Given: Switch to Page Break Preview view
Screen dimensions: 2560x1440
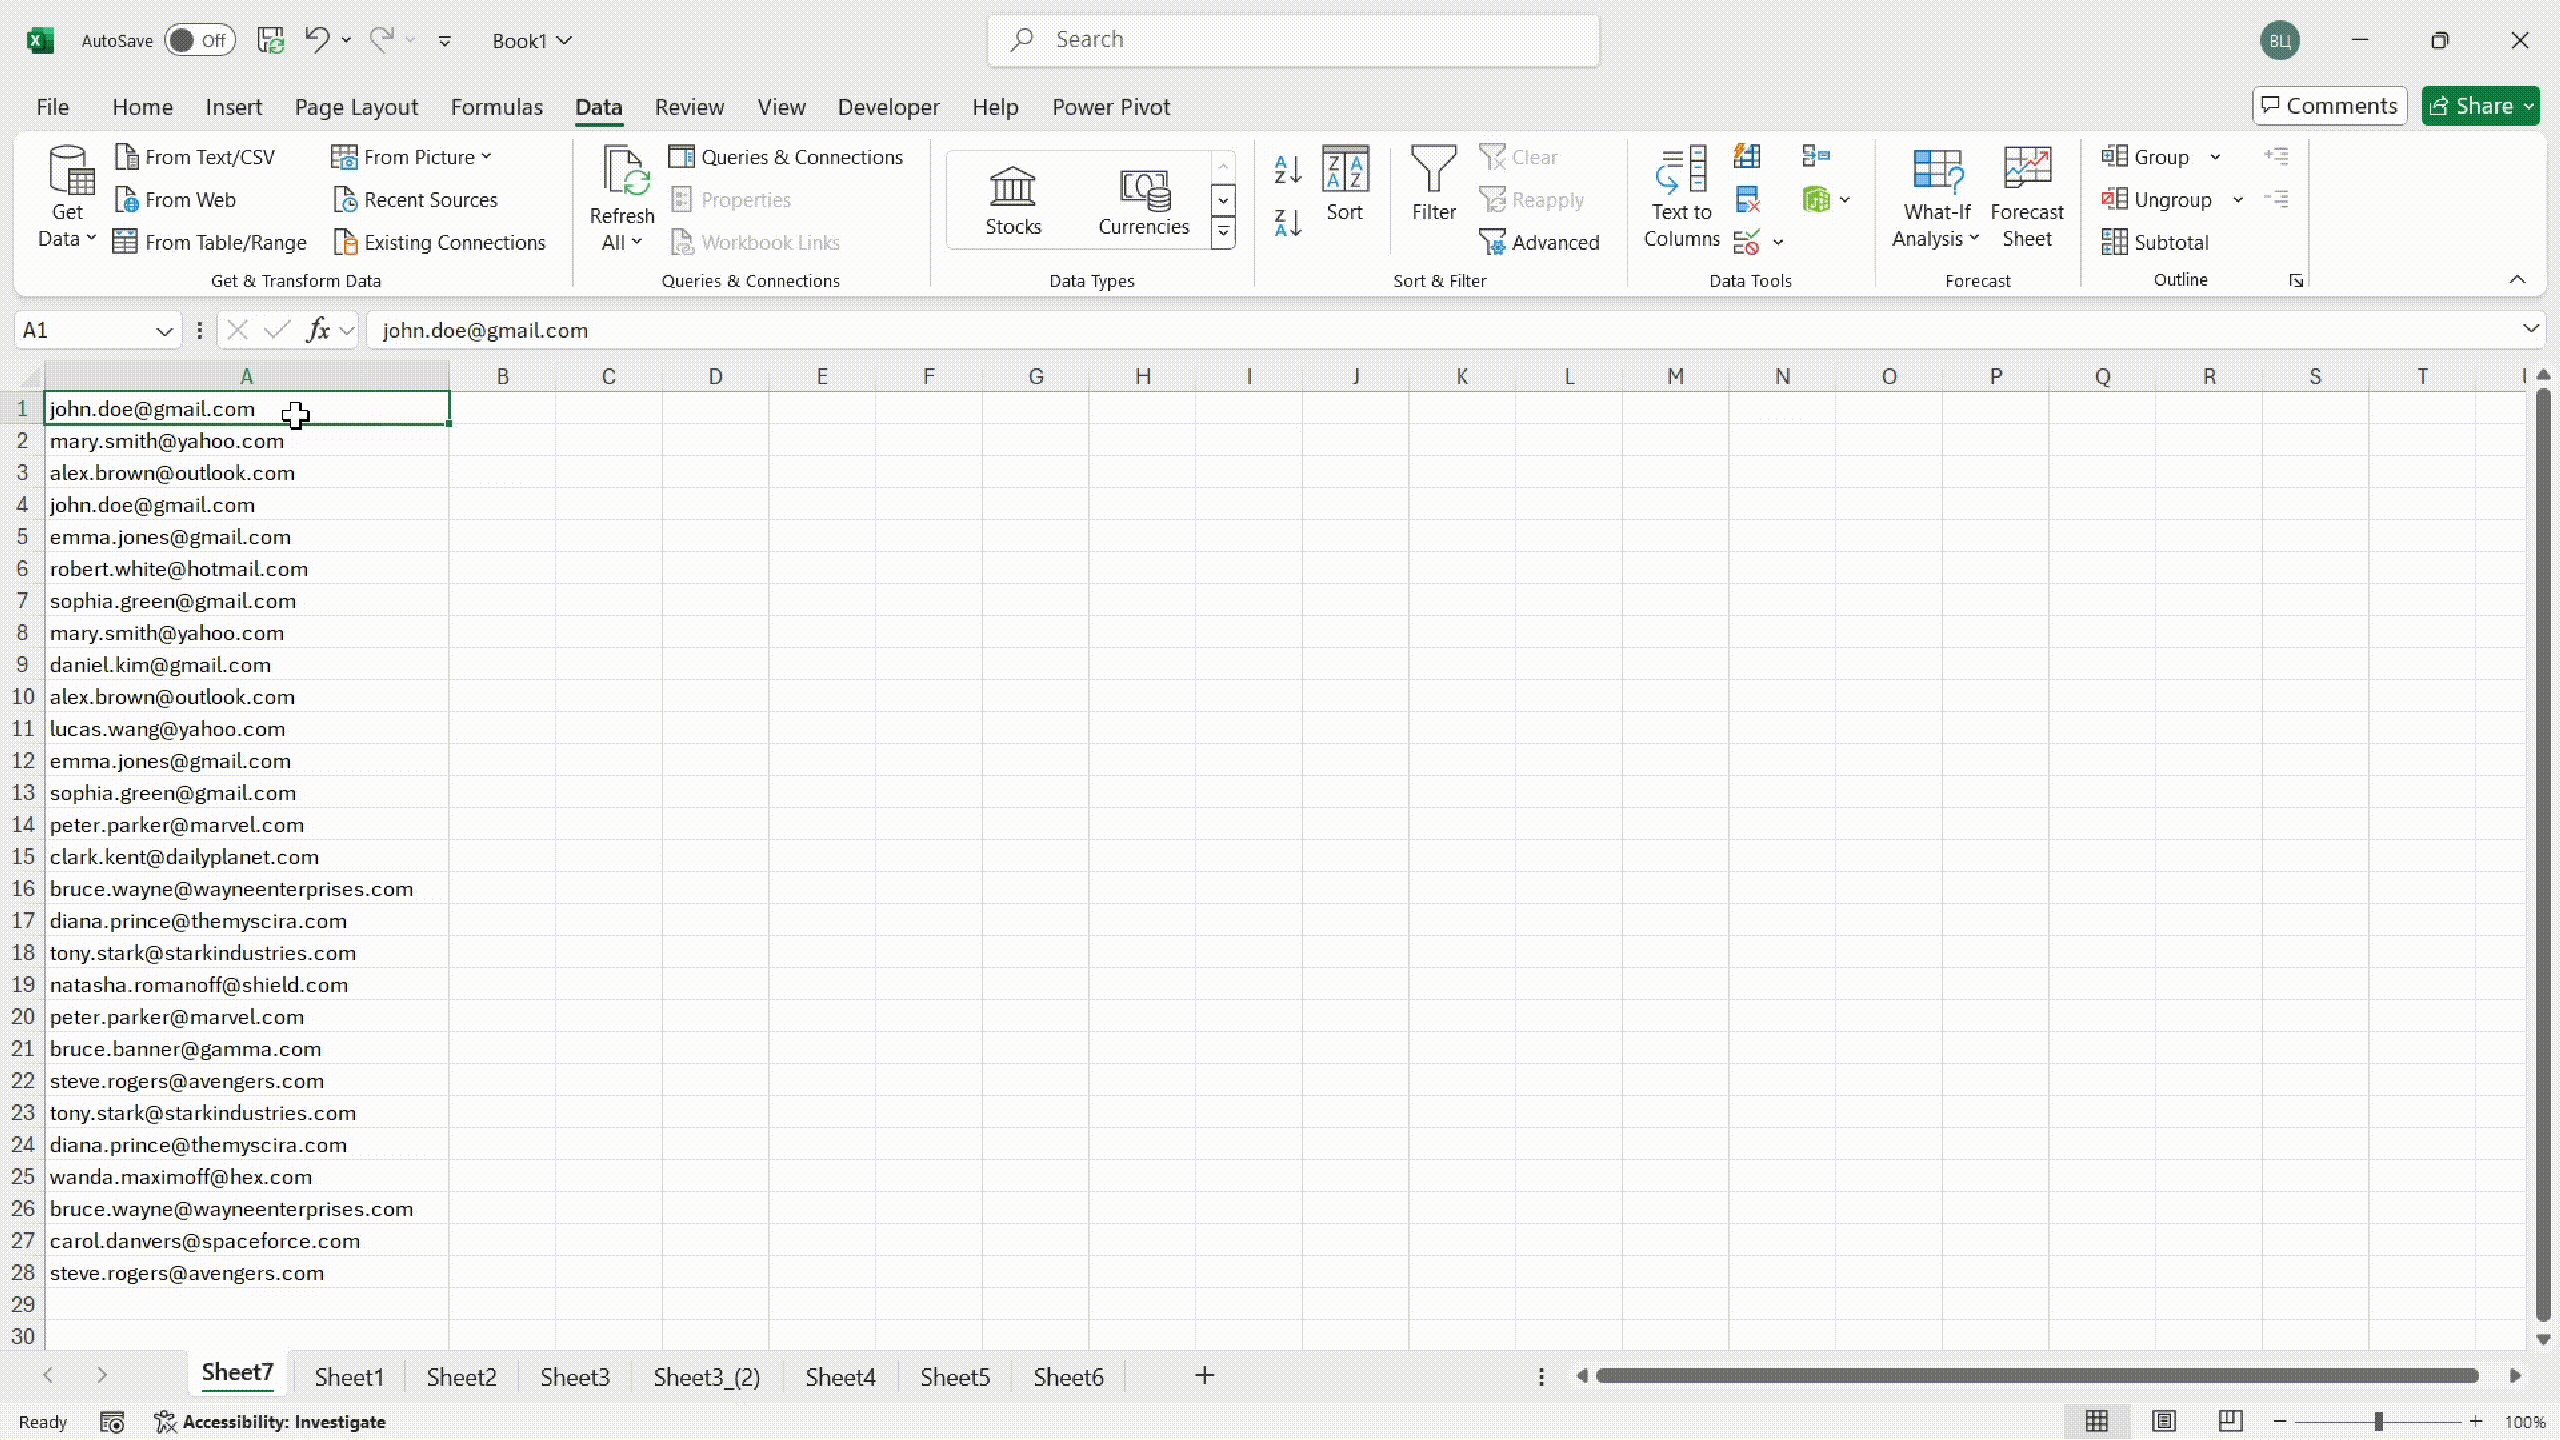Looking at the screenshot, I should pyautogui.click(x=2230, y=1421).
